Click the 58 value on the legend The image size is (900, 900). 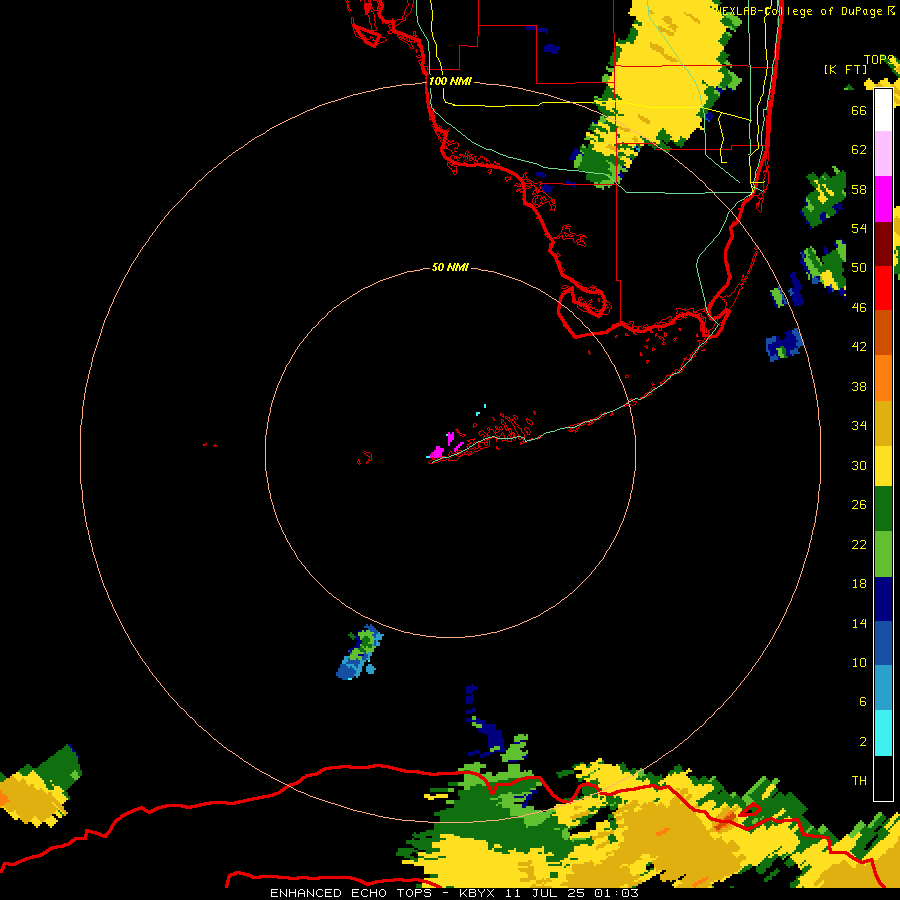point(859,189)
